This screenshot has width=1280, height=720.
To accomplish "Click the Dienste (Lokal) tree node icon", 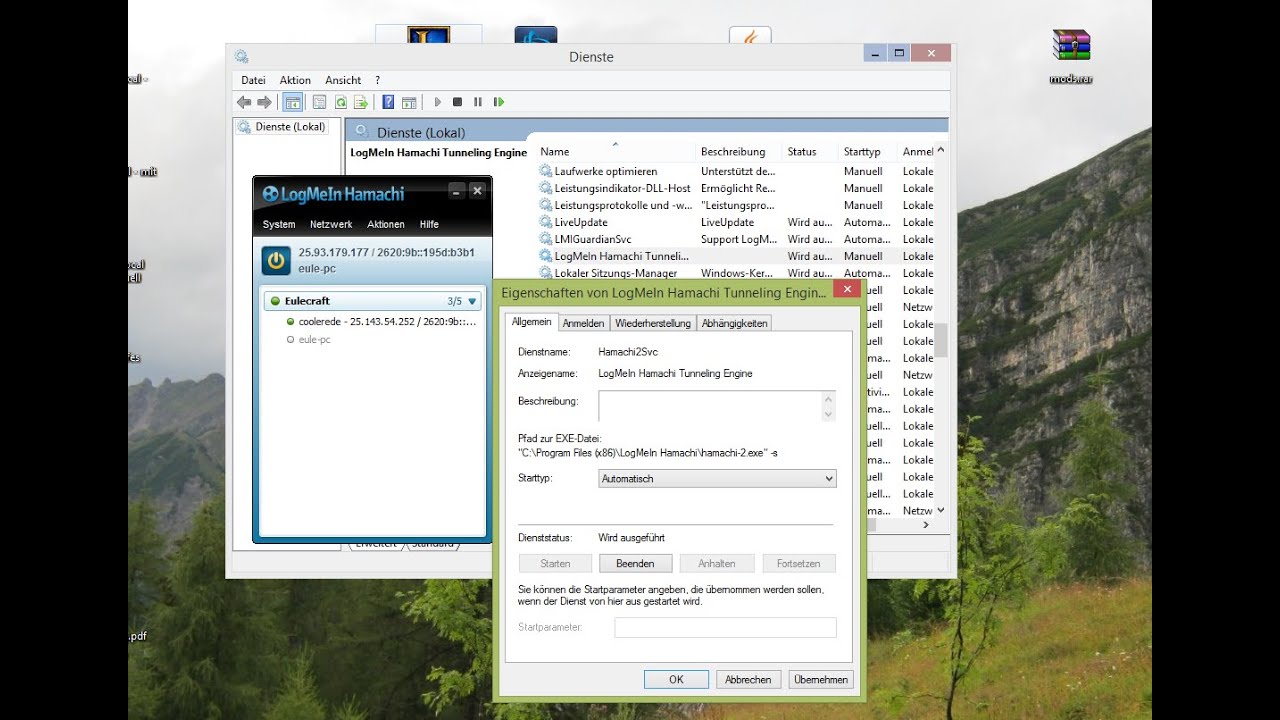I will [244, 127].
